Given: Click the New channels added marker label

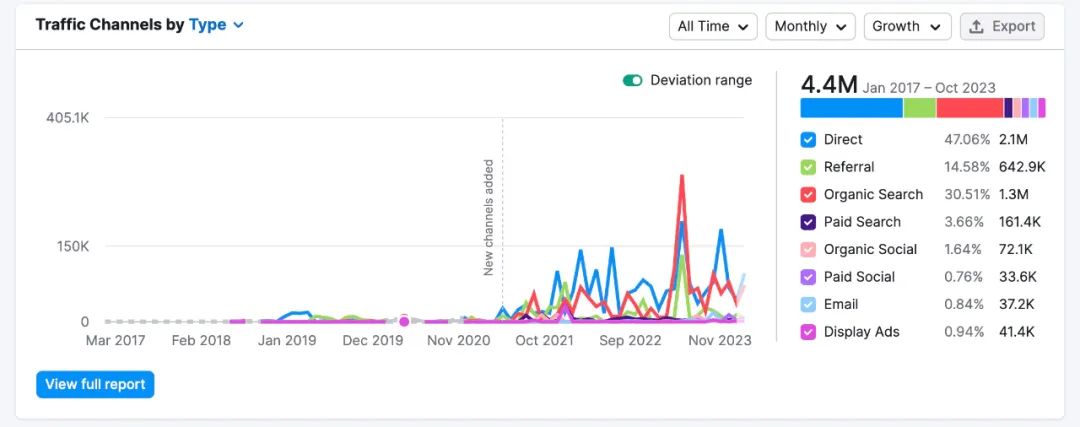Looking at the screenshot, I should coord(488,218).
